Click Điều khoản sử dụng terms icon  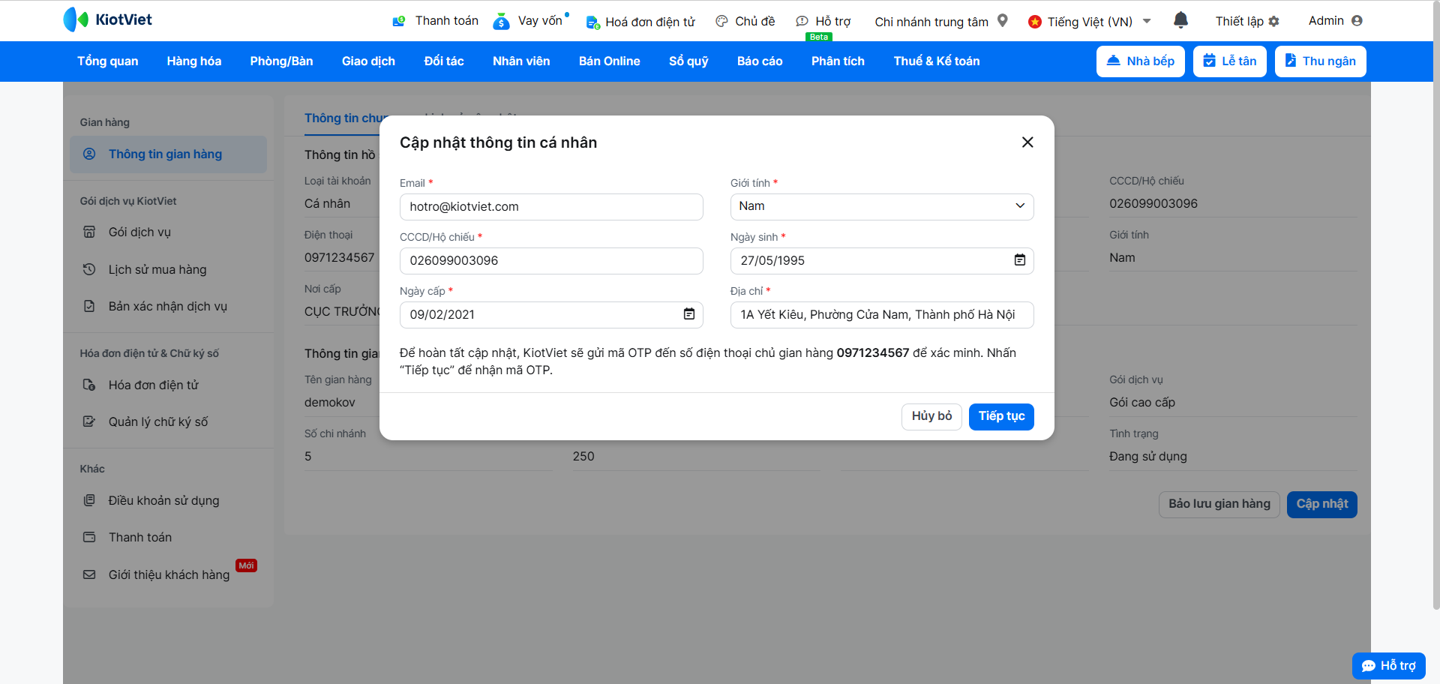[89, 500]
